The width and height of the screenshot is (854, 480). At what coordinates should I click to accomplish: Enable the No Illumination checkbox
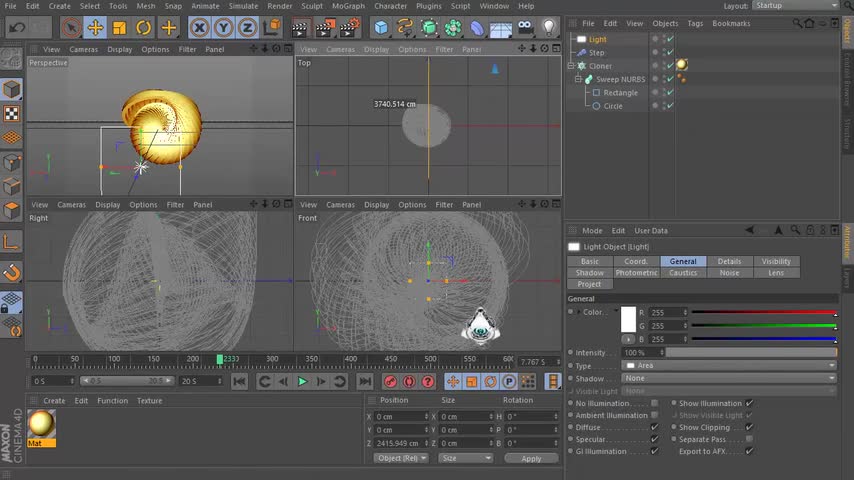(x=655, y=403)
